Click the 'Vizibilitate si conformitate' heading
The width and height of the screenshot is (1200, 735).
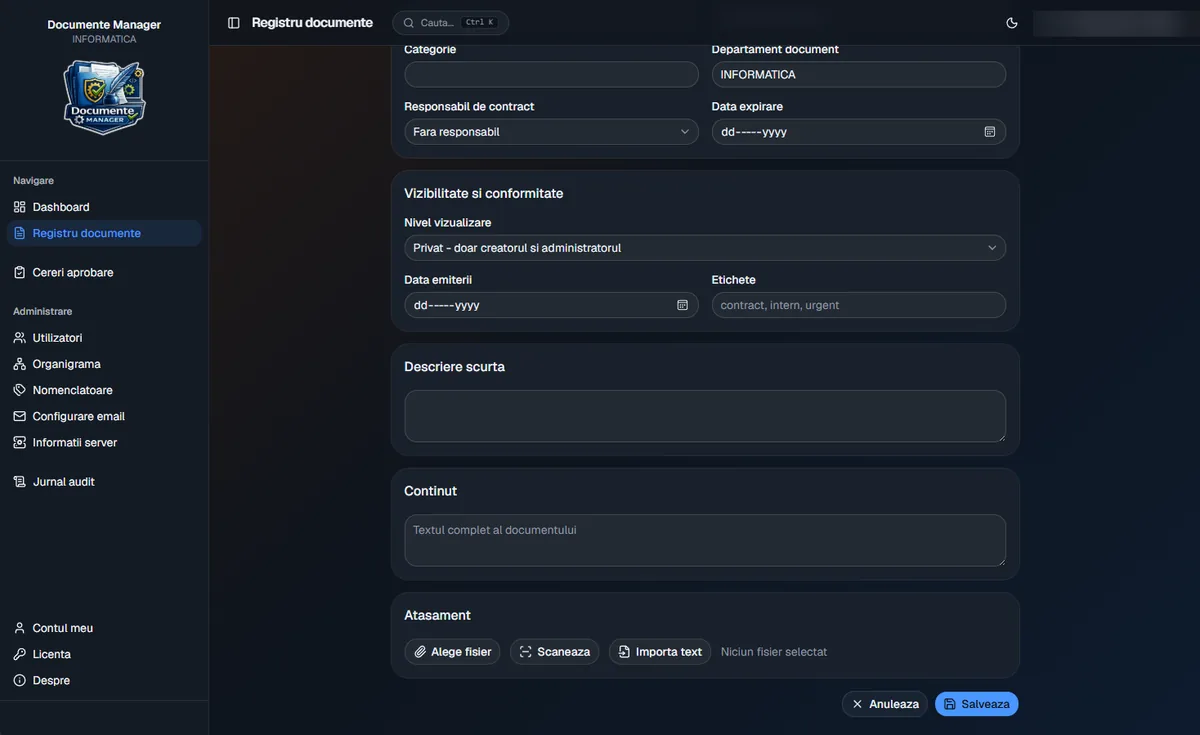(x=484, y=193)
